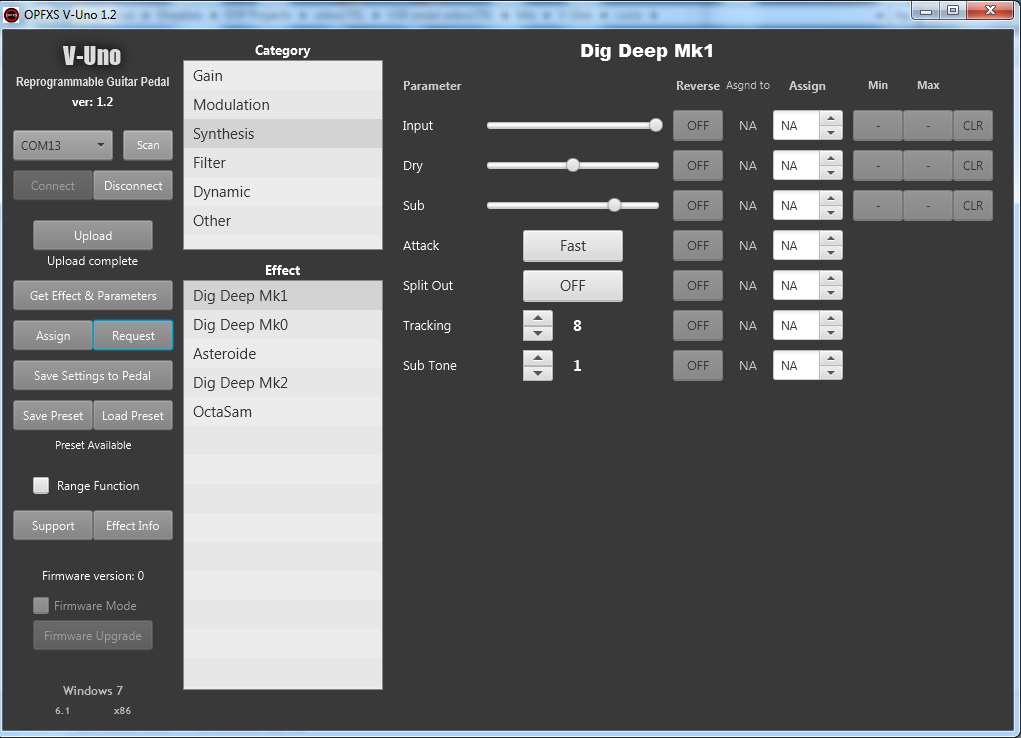
Task: Select the Synthesis category
Action: (283, 134)
